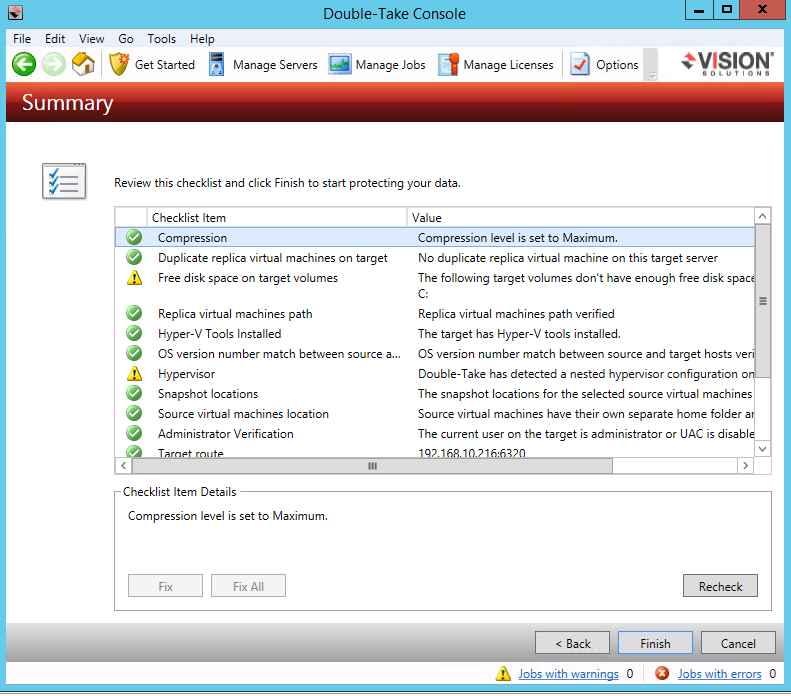Click the horizontal scrollbar thumb
This screenshot has width=791, height=696.
pos(372,466)
